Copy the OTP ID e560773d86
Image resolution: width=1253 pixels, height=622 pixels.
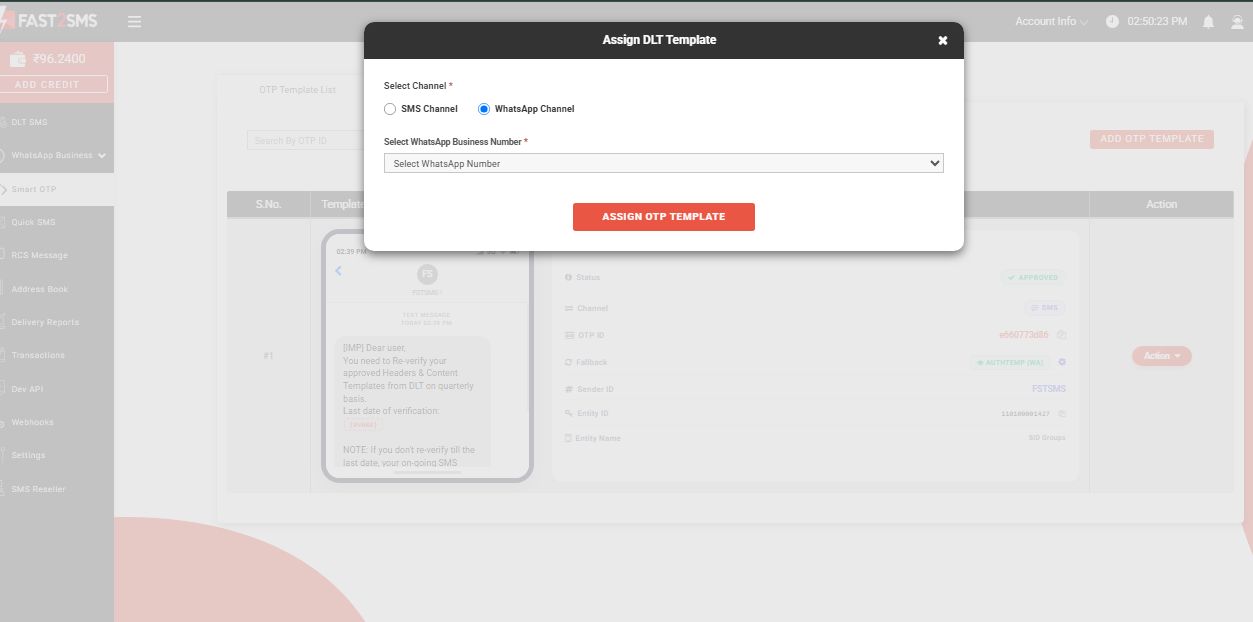(1061, 335)
